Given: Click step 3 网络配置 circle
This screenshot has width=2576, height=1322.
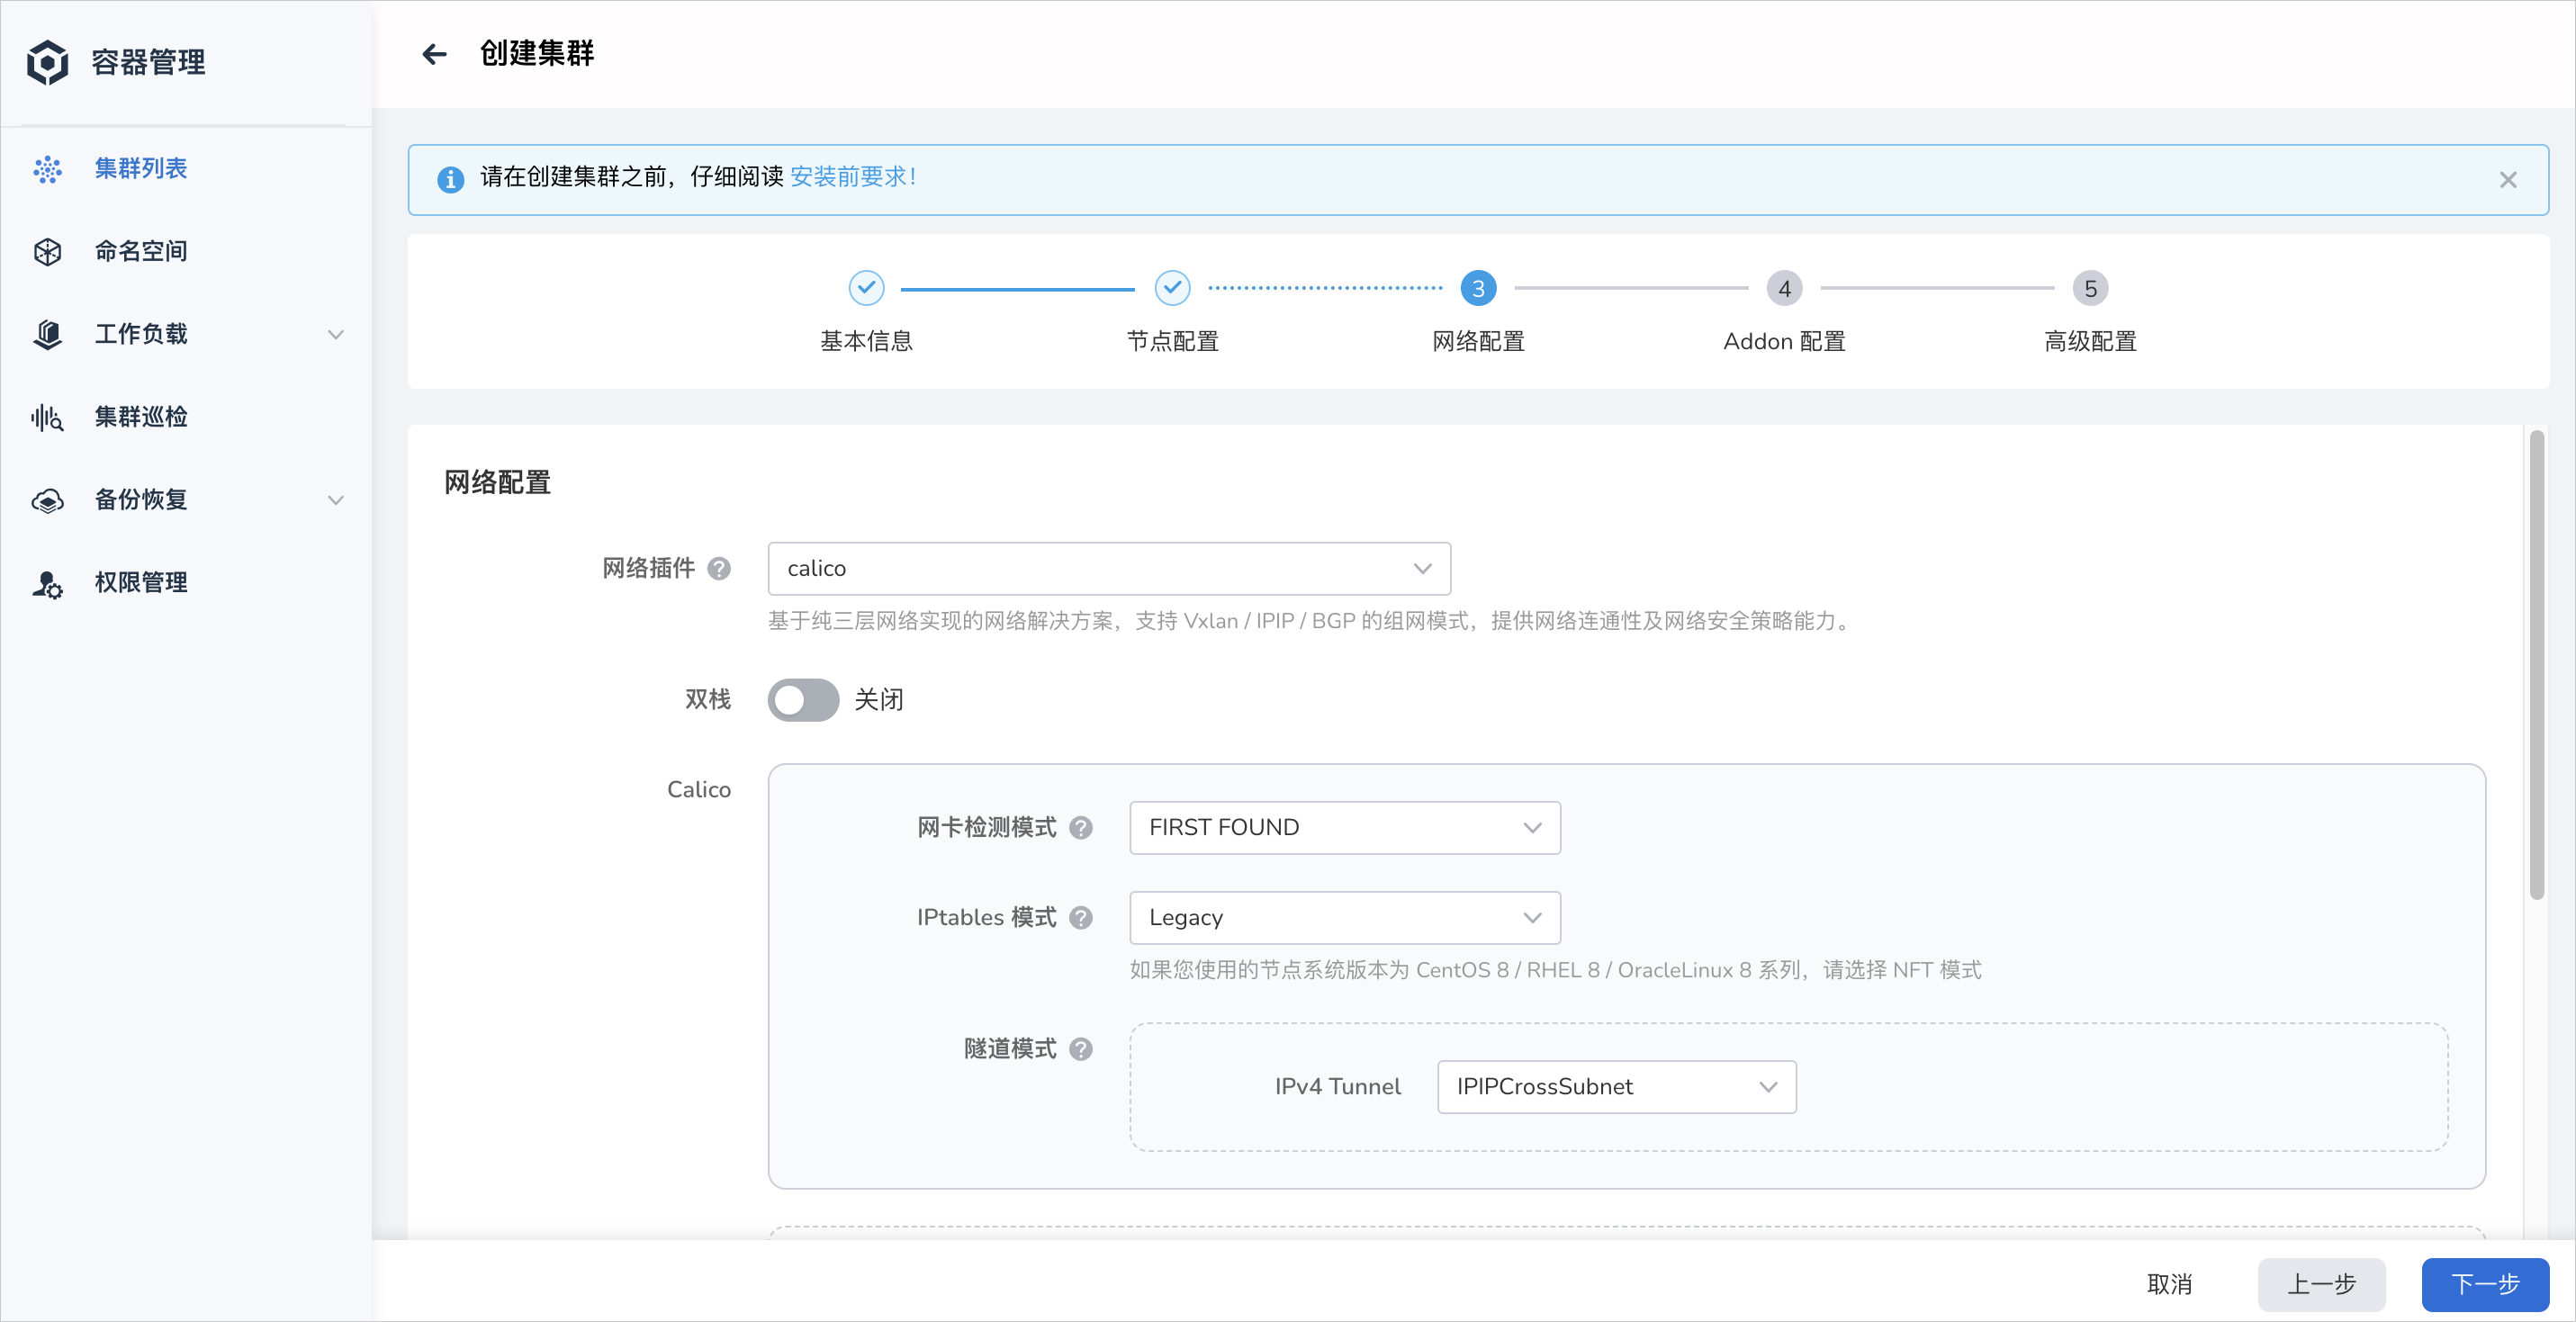Looking at the screenshot, I should 1478,288.
